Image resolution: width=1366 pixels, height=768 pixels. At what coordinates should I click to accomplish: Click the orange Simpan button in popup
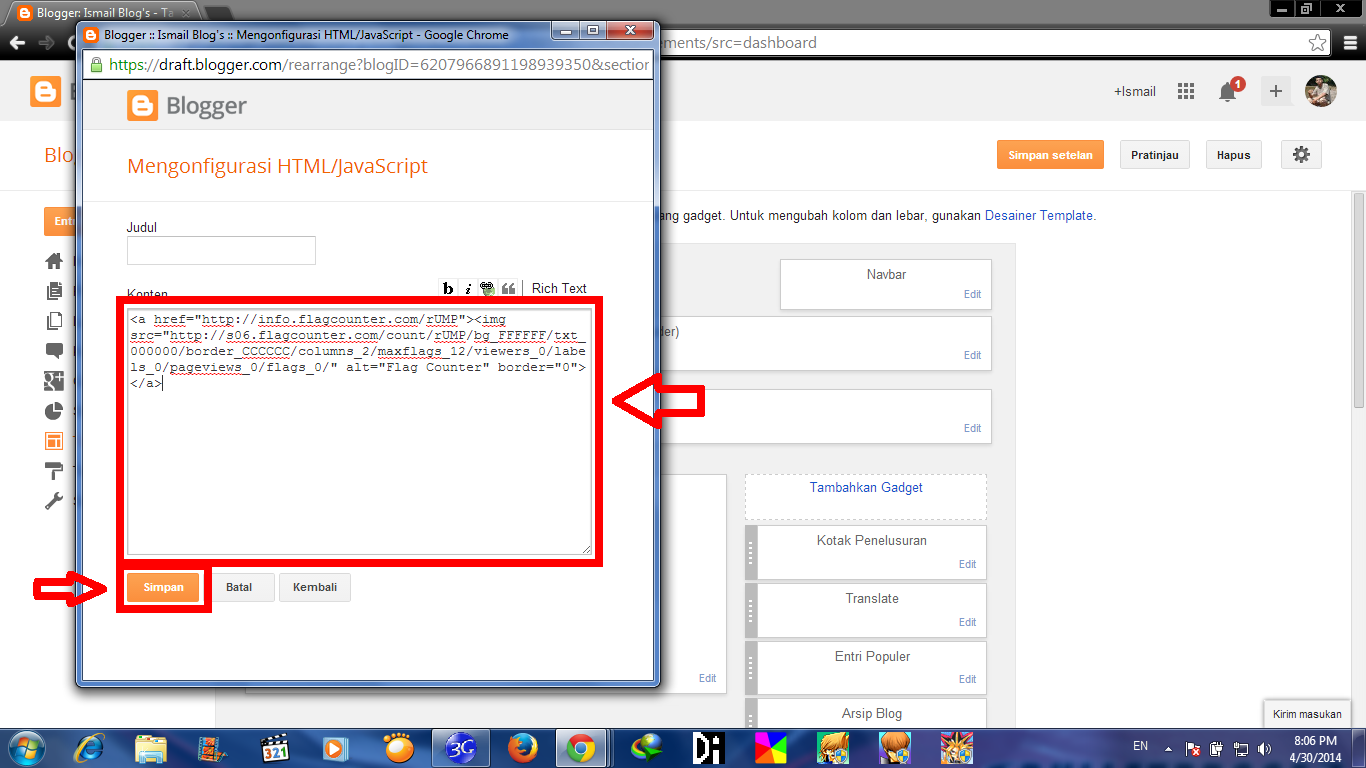164,587
